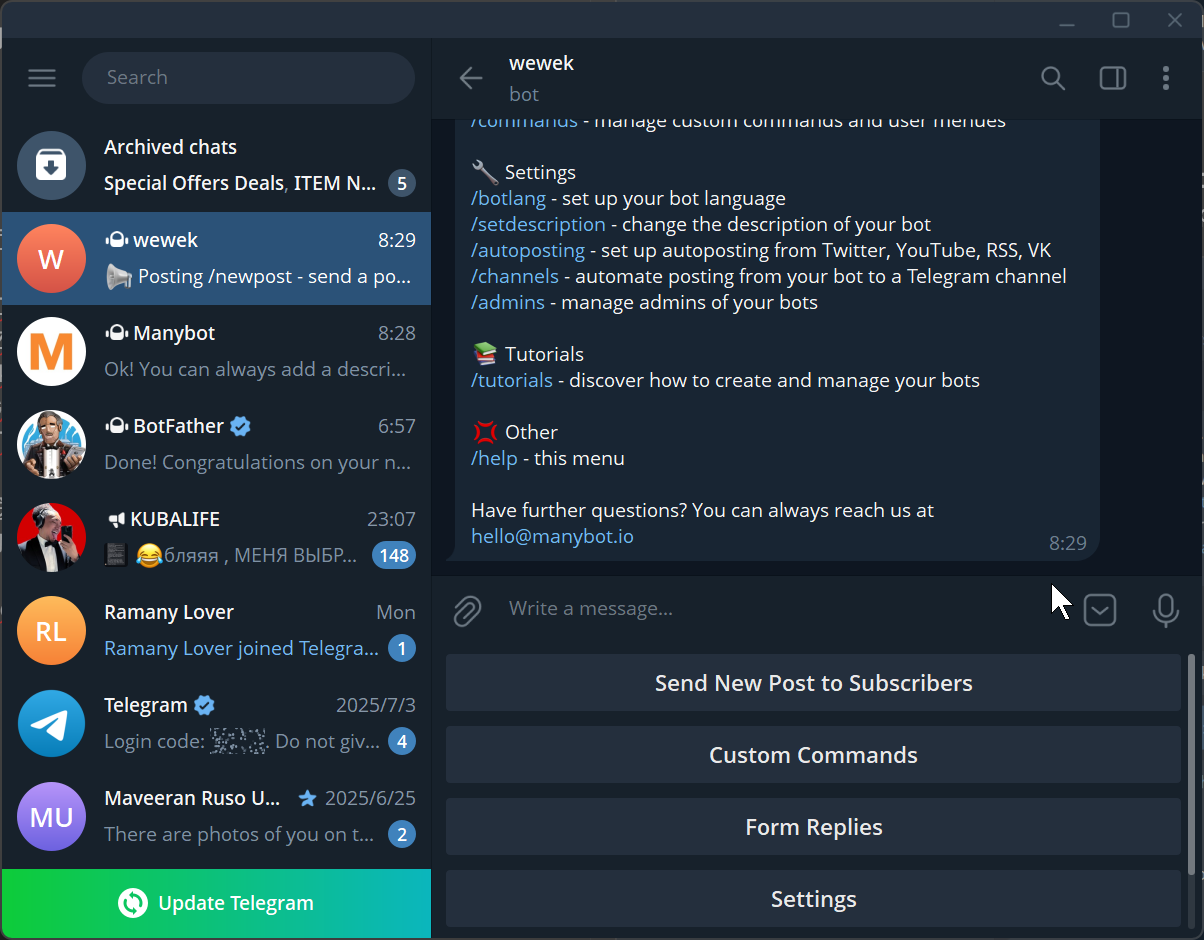This screenshot has height=940, width=1204.
Task: Click the bot icon beside Manybot name
Action: [x=116, y=333]
